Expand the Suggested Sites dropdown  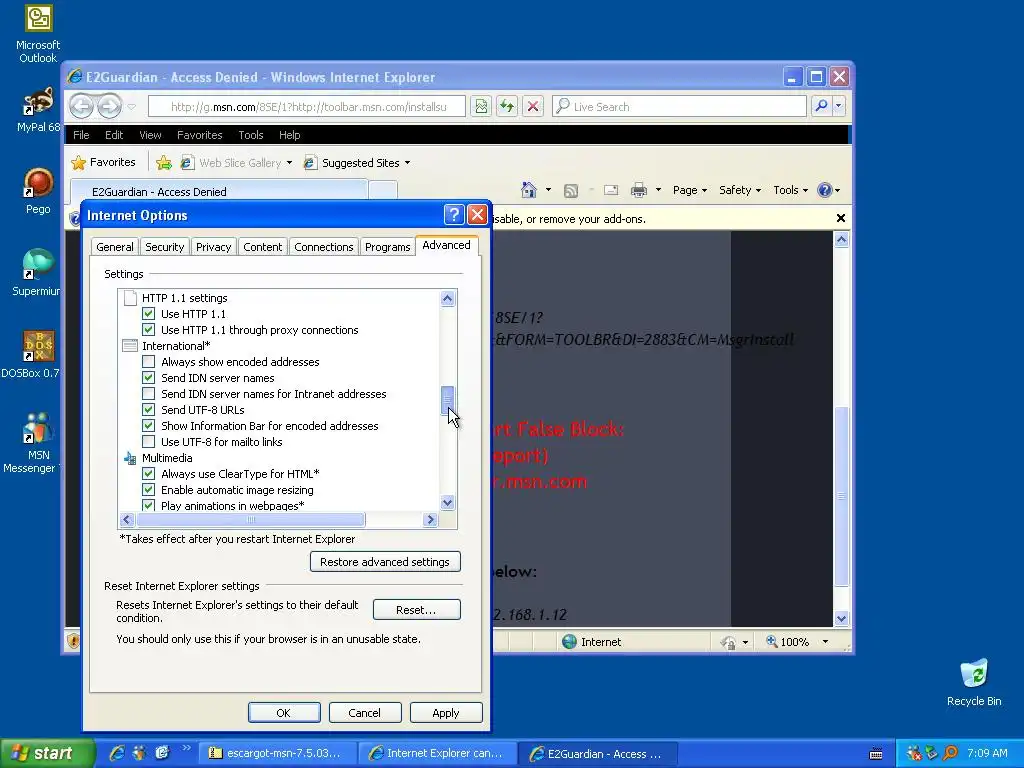coord(408,163)
